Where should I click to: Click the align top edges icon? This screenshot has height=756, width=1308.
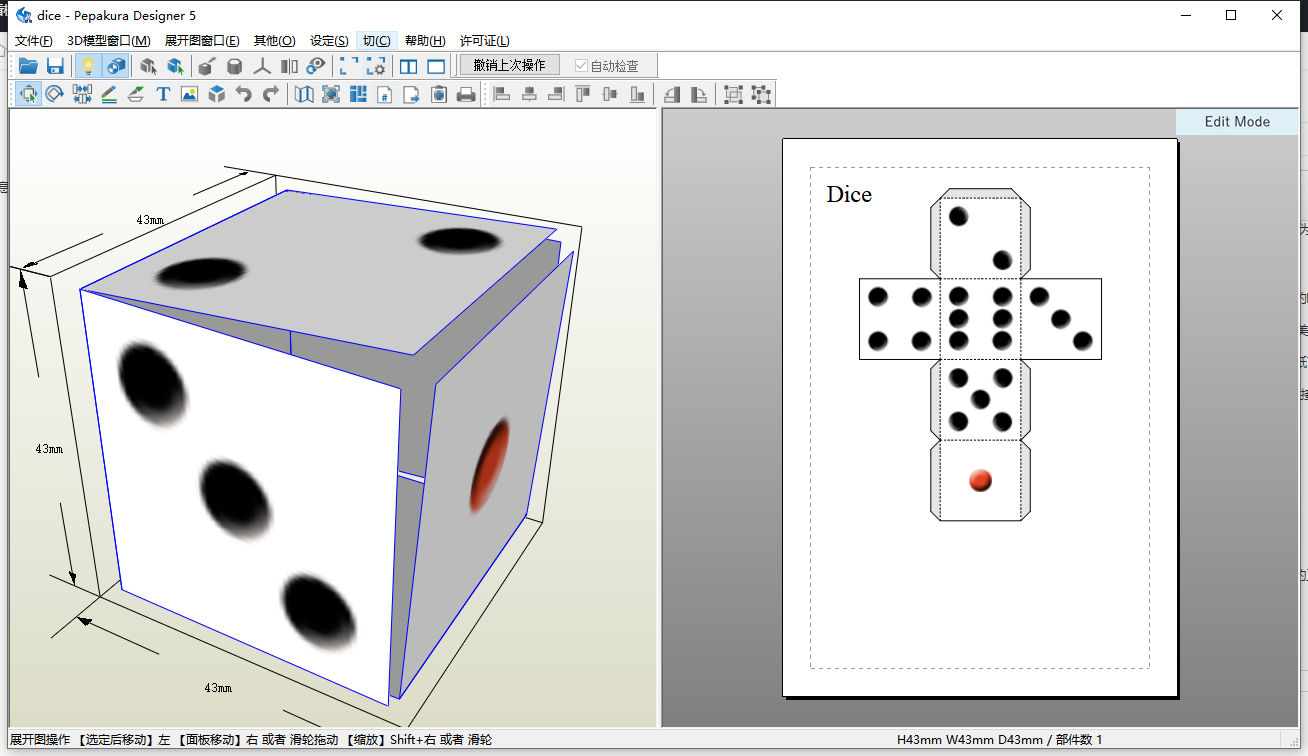(584, 94)
